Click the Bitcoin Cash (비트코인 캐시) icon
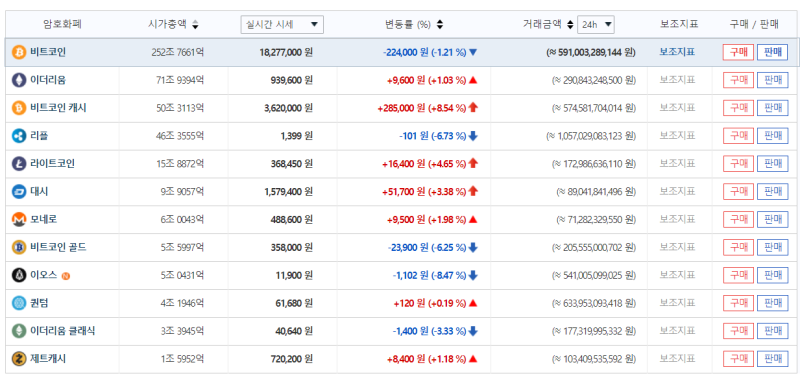 pos(19,108)
